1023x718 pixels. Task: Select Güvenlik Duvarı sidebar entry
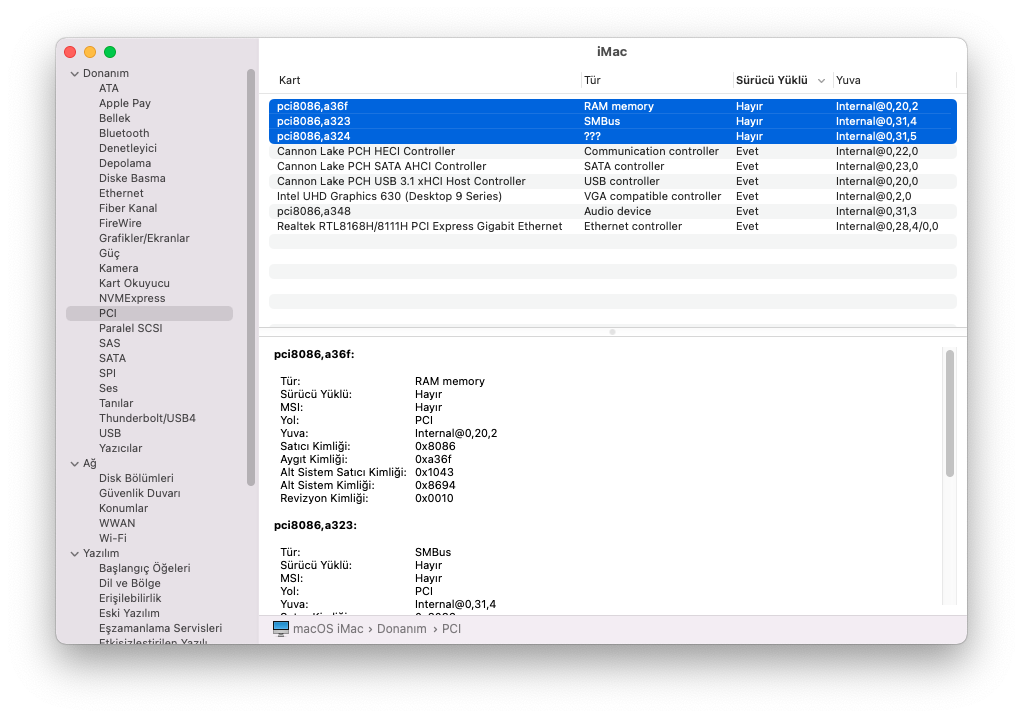(x=139, y=493)
